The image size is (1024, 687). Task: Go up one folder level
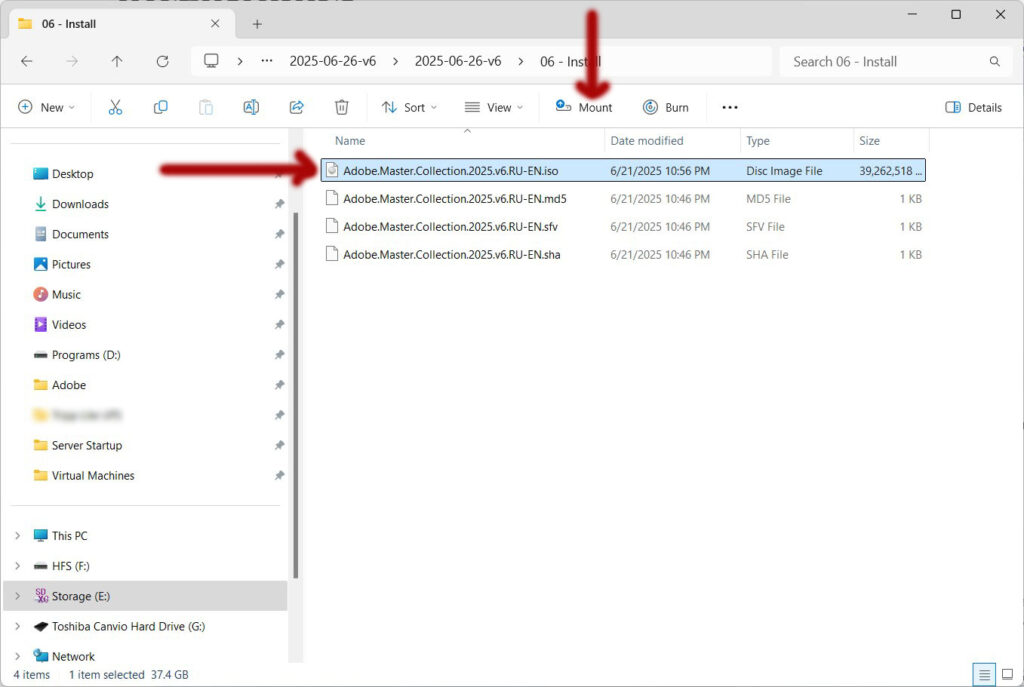[x=117, y=61]
